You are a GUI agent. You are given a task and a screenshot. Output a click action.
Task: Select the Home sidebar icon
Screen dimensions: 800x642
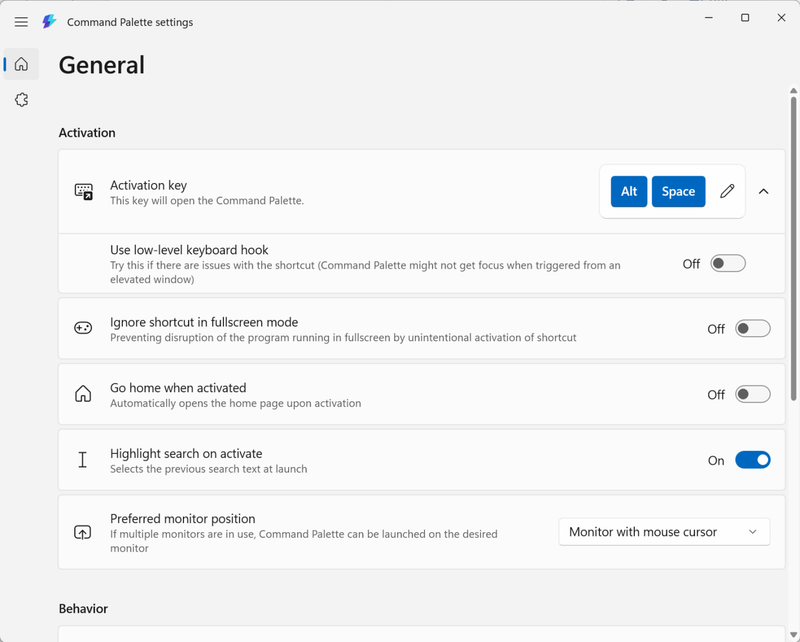pyautogui.click(x=21, y=65)
